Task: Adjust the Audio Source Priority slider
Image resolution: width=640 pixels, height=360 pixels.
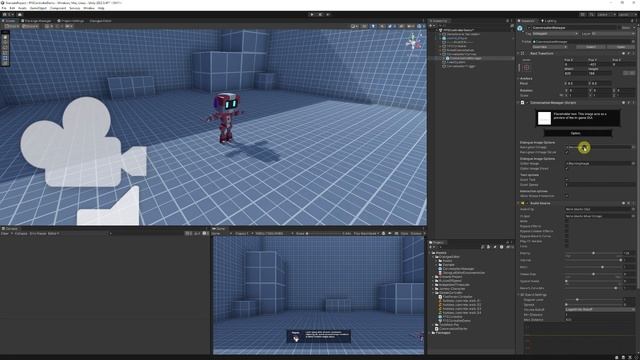Action: coord(593,253)
